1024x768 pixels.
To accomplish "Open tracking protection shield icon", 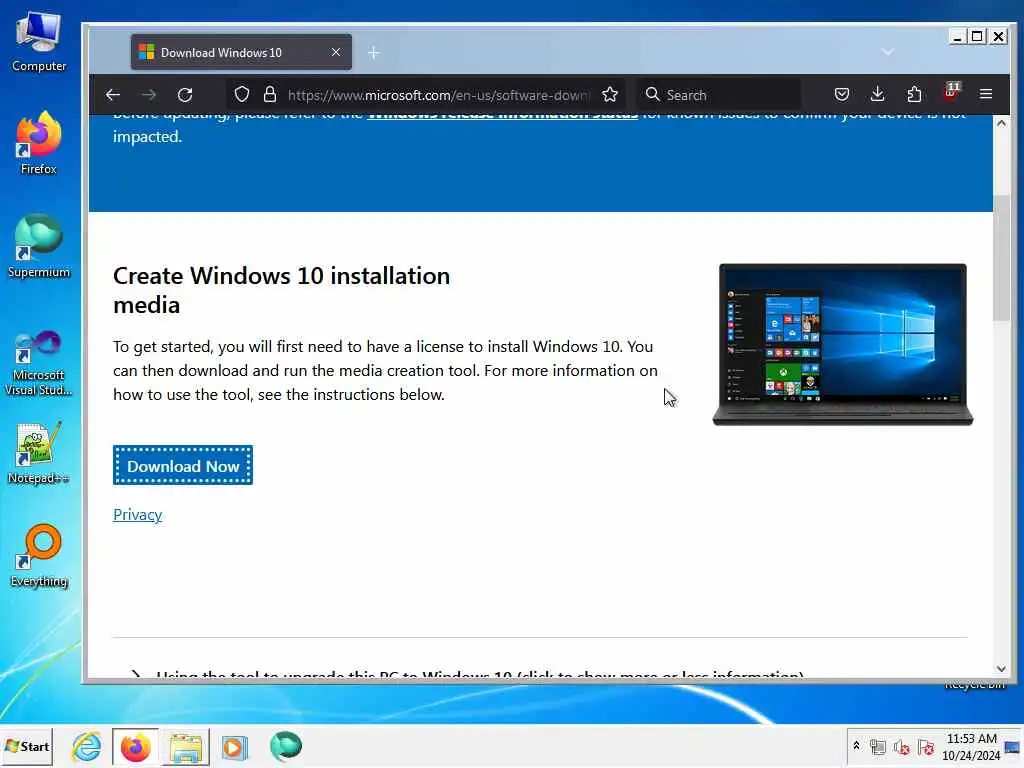I will 242,95.
